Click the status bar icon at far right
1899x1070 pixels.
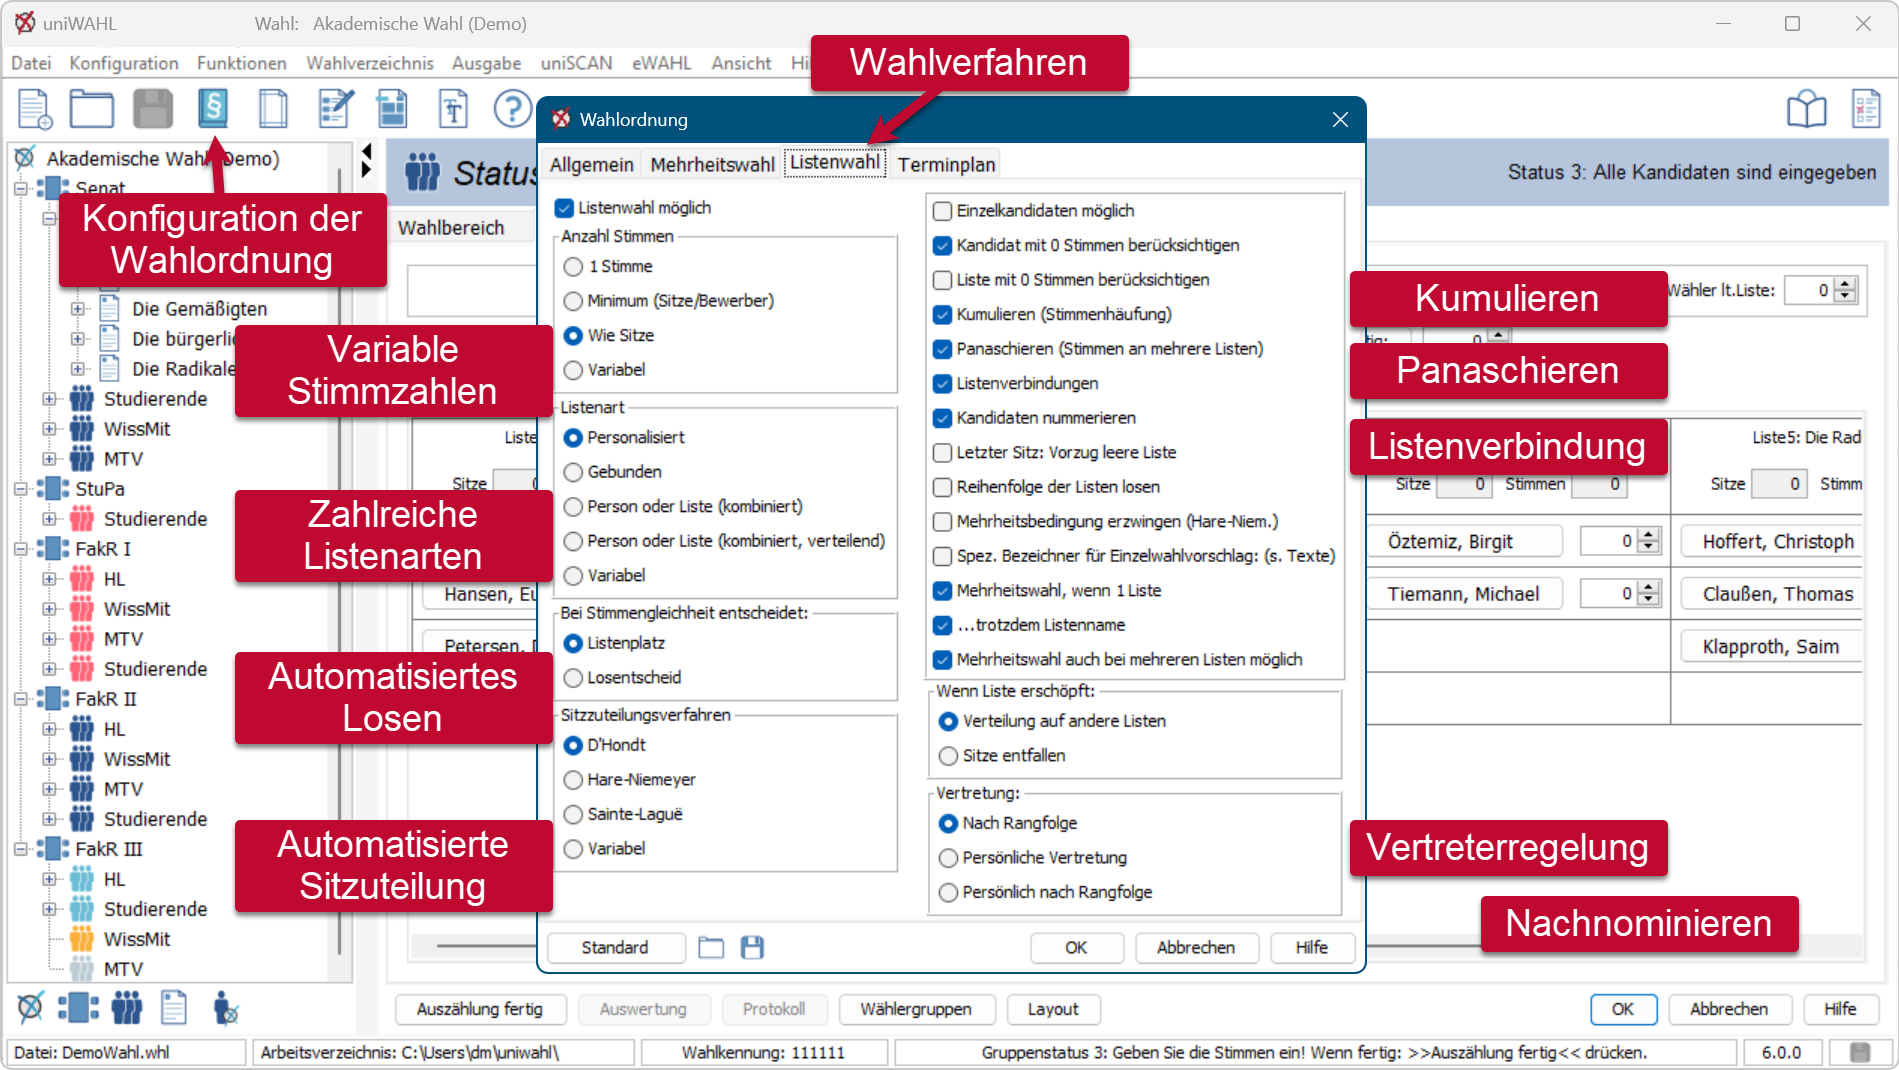coord(1860,1052)
